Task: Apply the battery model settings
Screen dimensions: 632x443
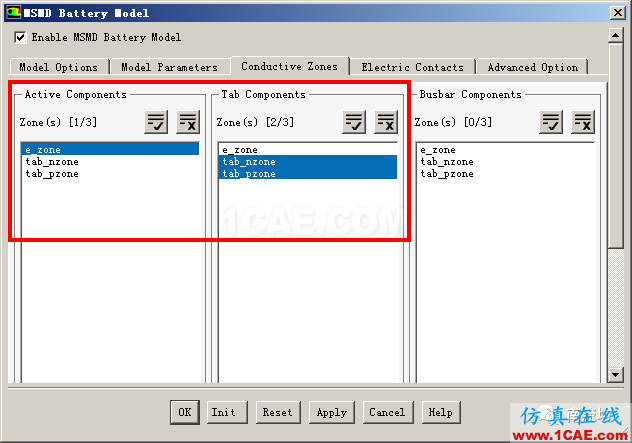Action: [x=332, y=412]
